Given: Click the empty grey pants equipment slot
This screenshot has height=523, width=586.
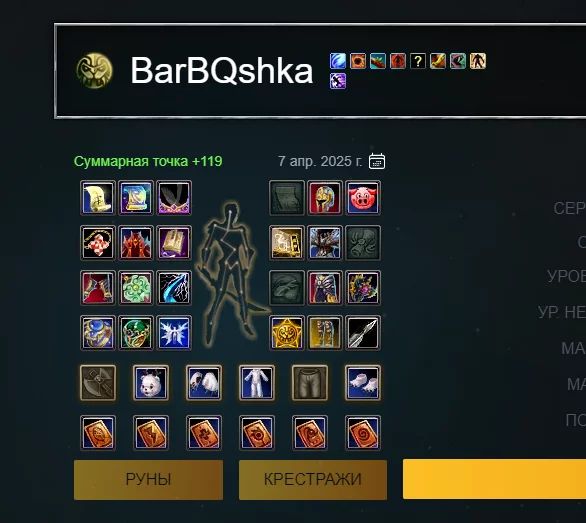Looking at the screenshot, I should [309, 383].
